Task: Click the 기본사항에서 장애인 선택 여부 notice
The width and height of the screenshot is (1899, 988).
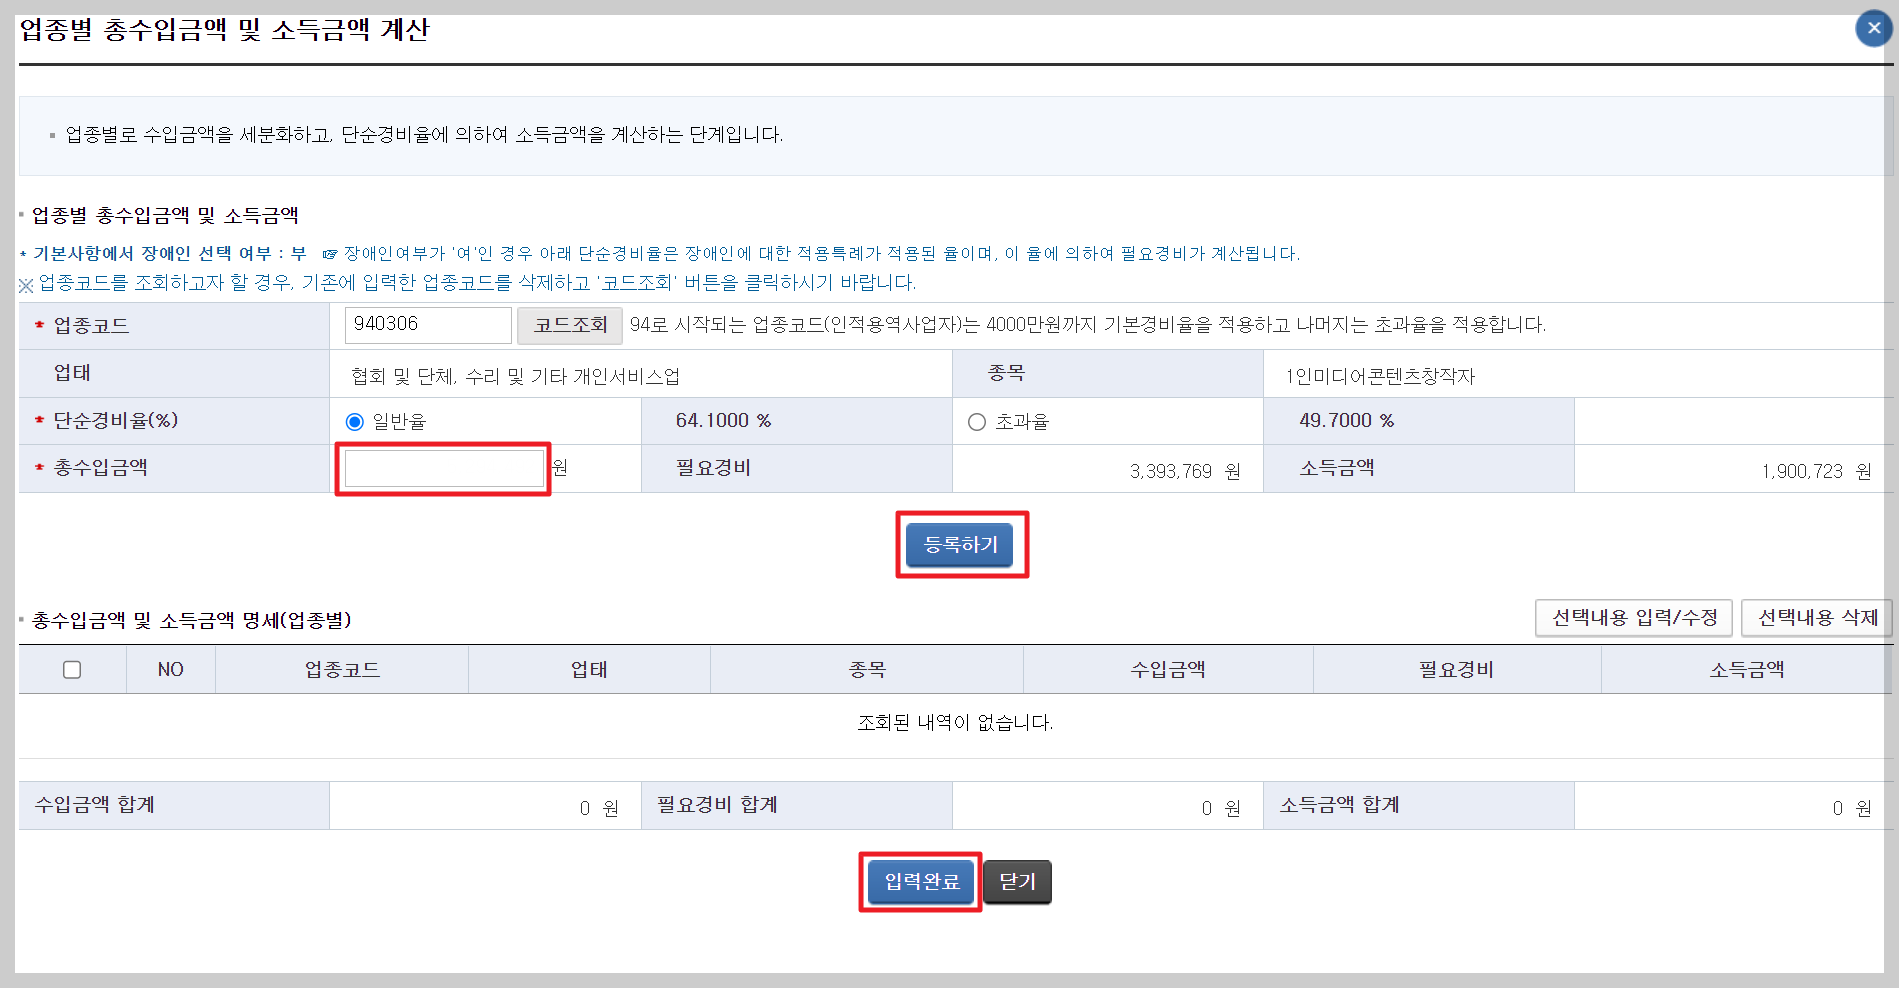Action: [x=169, y=254]
